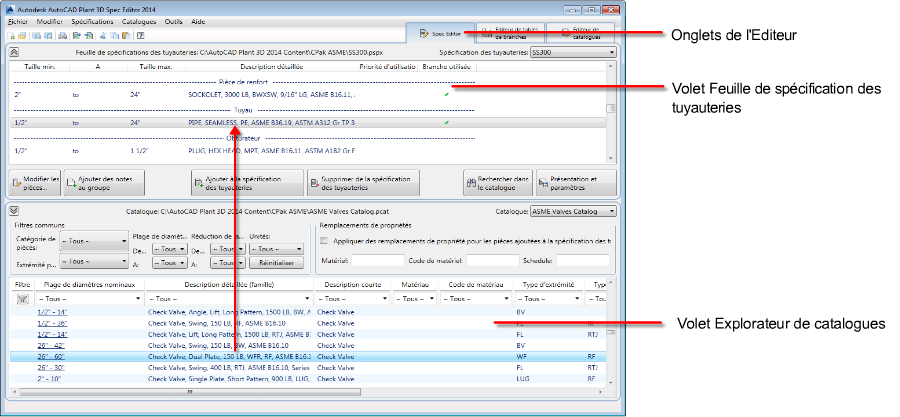This screenshot has height=417, width=900.
Task: Open the Fichier menu
Action: click(19, 22)
